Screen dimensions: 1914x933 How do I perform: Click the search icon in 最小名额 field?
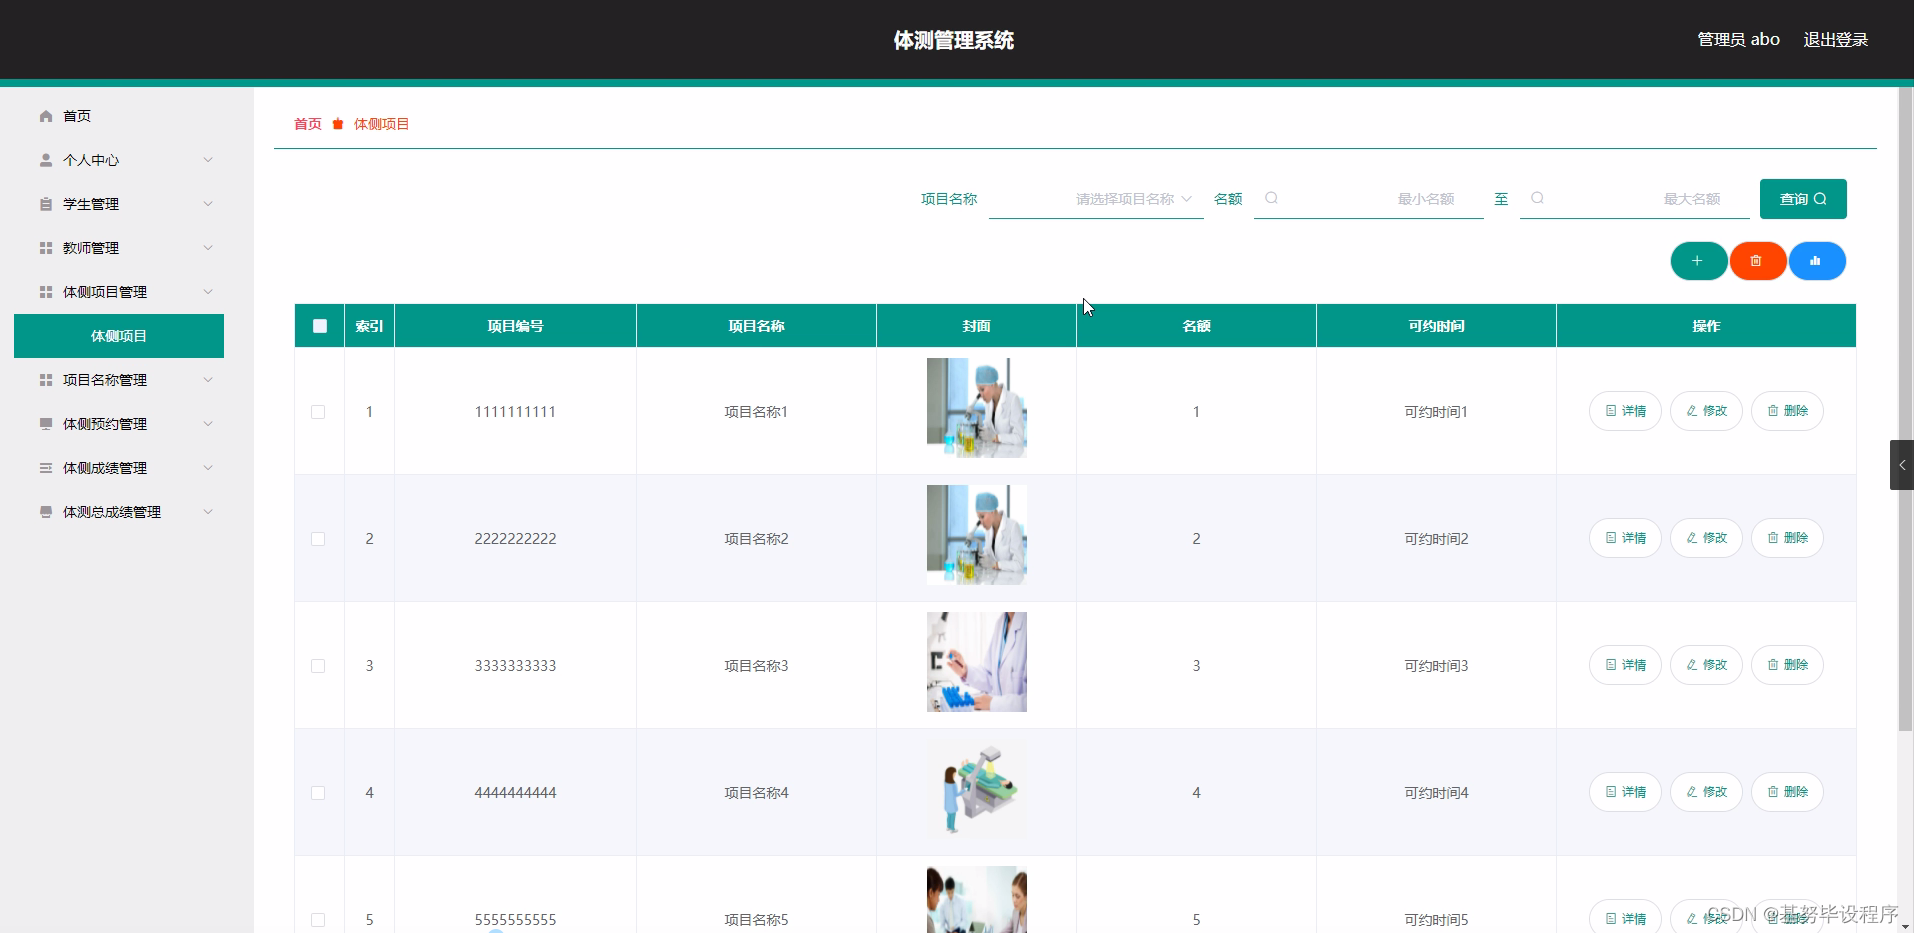1271,198
